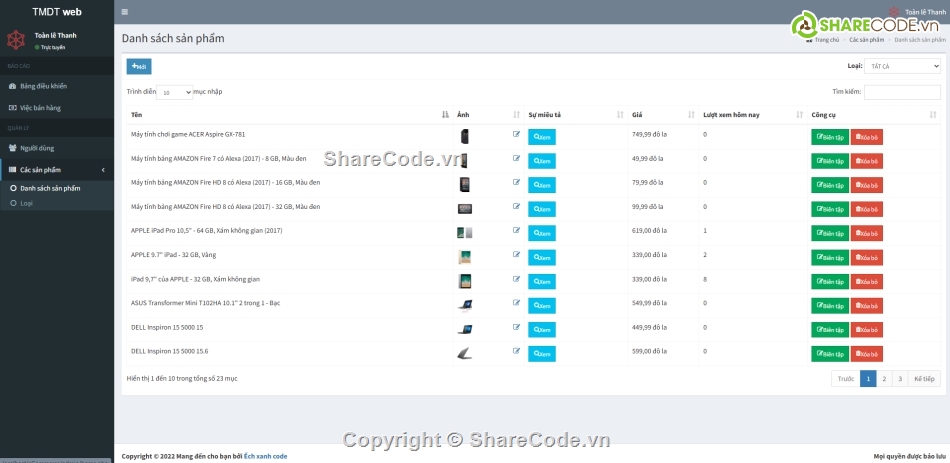Screen dimensions: 950x463
Task: Click Biên tập for Fire HD 8 16 GB
Action: click(830, 185)
